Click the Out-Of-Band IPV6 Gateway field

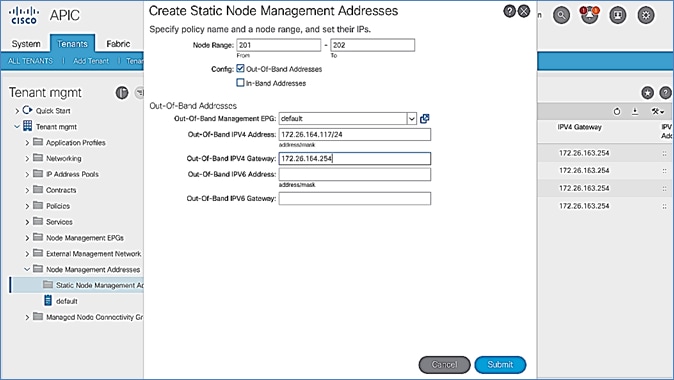coord(355,199)
